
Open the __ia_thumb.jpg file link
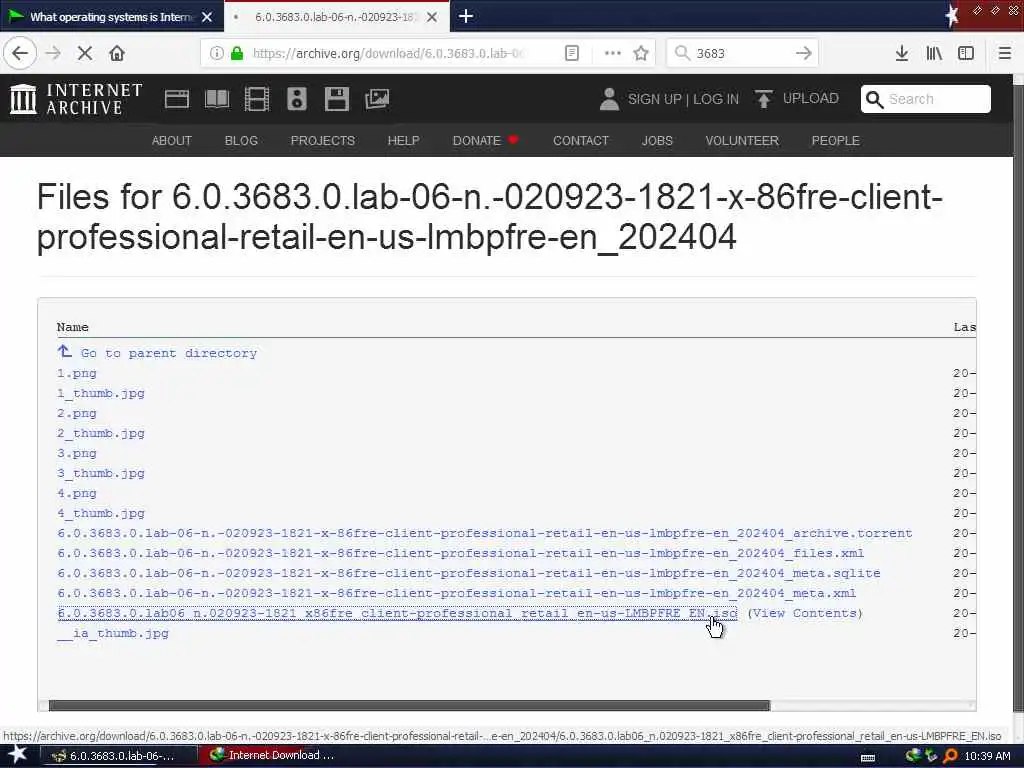(x=113, y=633)
